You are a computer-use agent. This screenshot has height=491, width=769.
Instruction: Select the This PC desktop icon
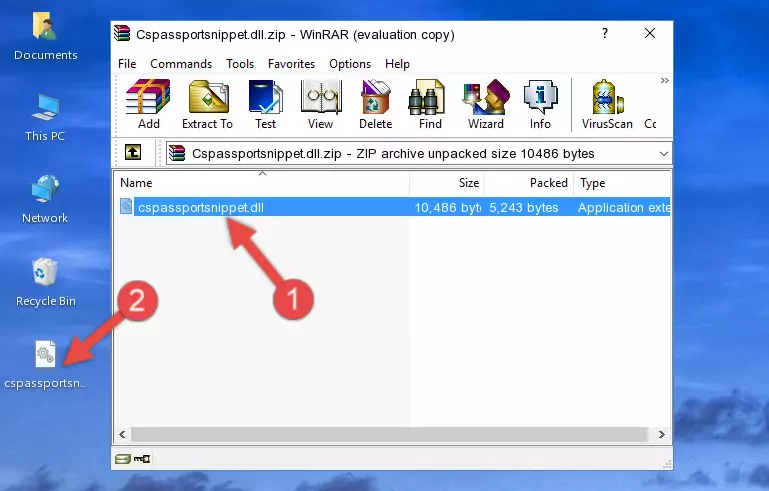(x=45, y=117)
